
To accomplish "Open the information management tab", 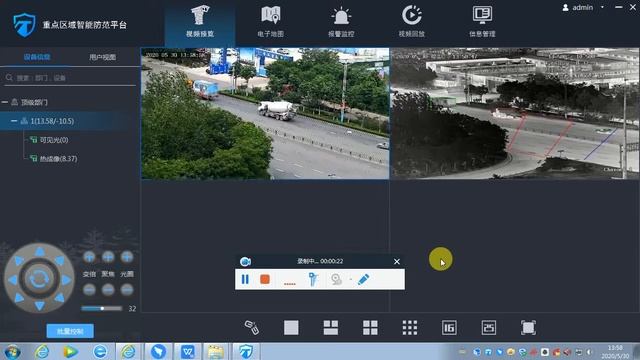I will click(482, 22).
